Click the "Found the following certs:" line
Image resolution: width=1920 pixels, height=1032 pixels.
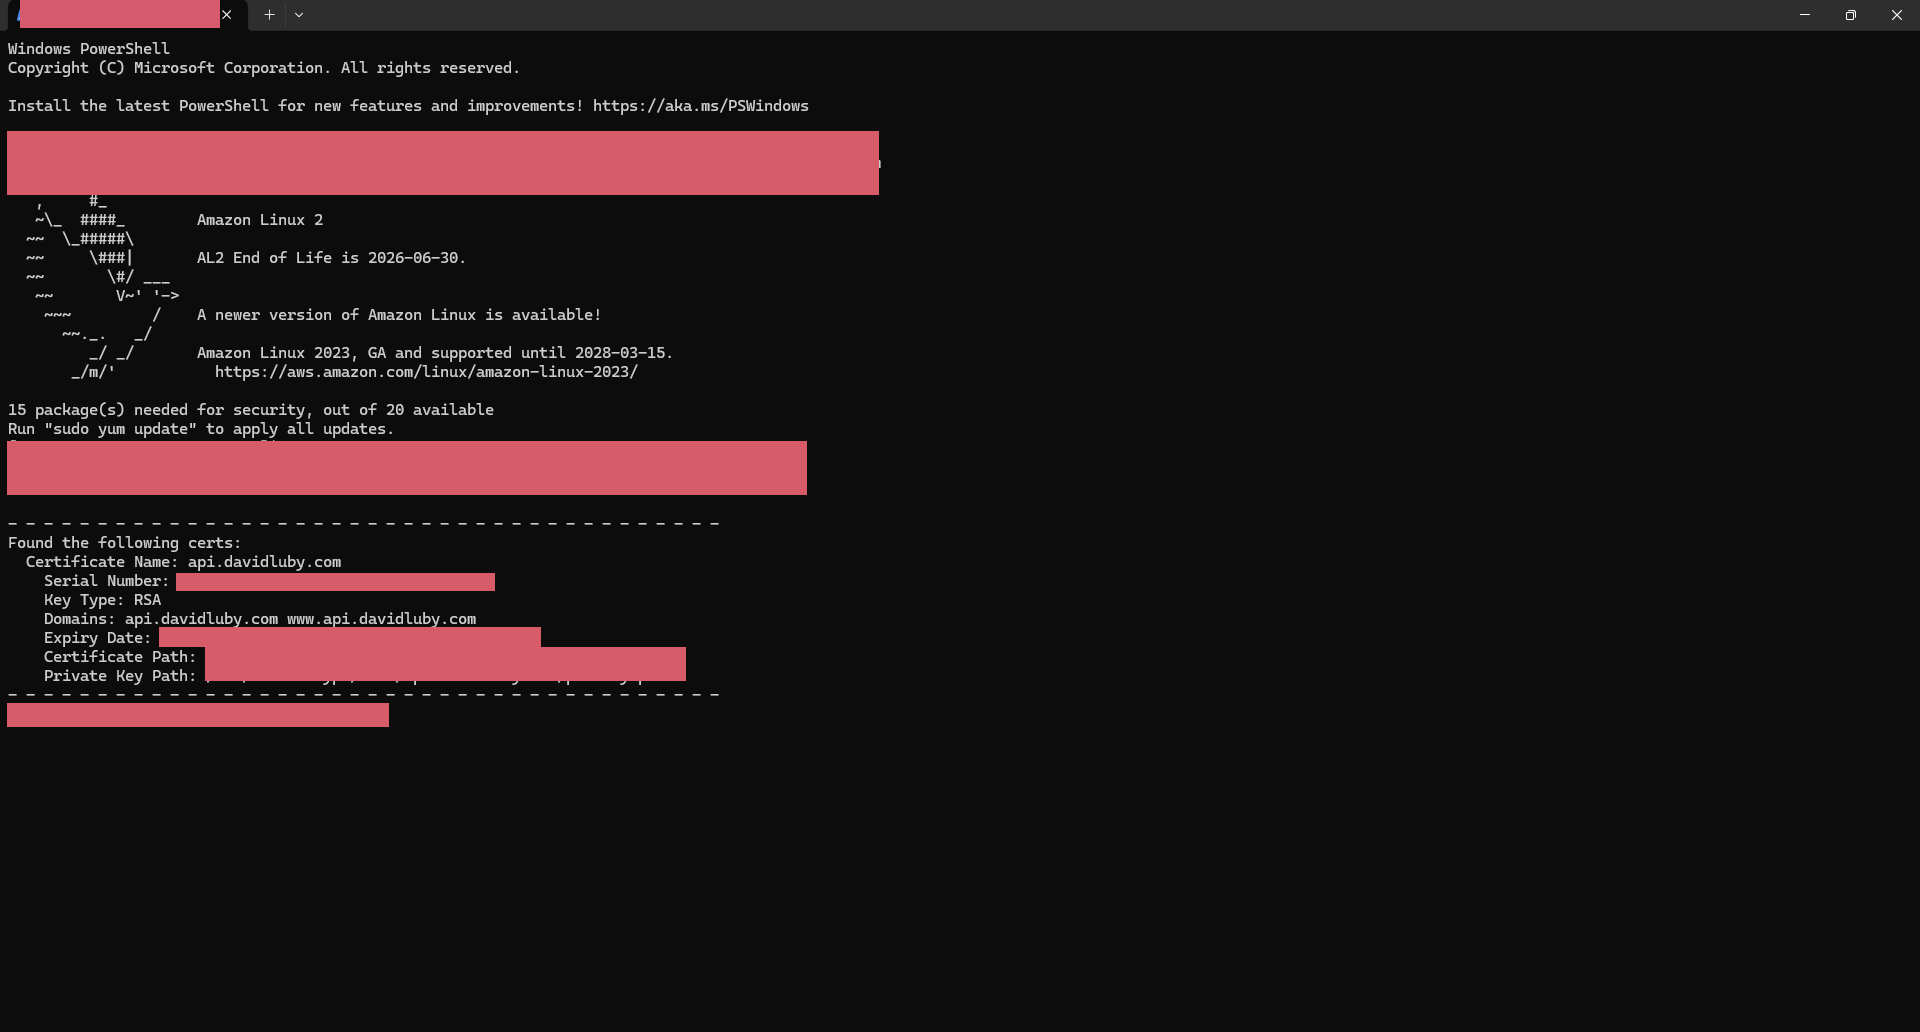(124, 543)
